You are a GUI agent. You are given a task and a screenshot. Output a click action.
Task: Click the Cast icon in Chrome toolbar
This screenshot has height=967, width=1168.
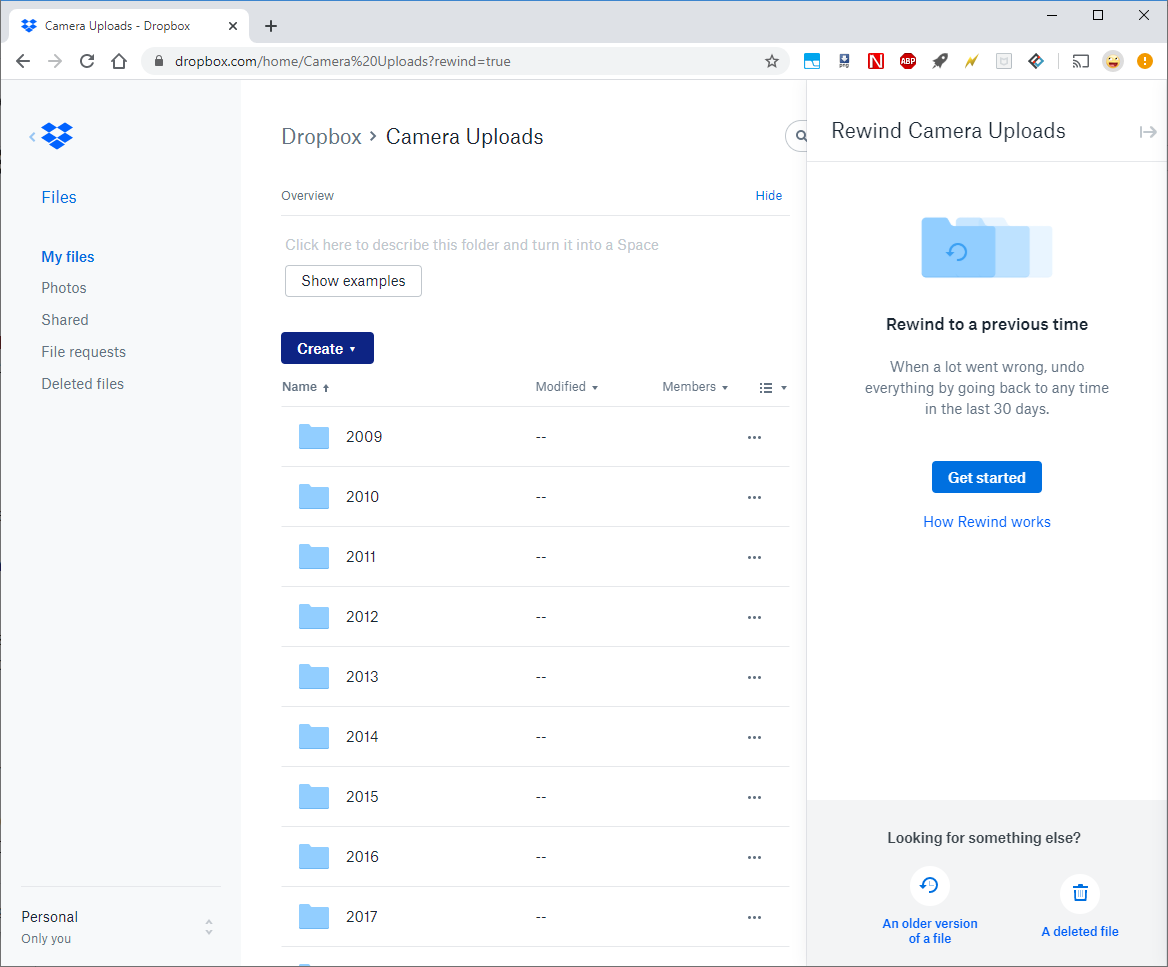[x=1080, y=61]
